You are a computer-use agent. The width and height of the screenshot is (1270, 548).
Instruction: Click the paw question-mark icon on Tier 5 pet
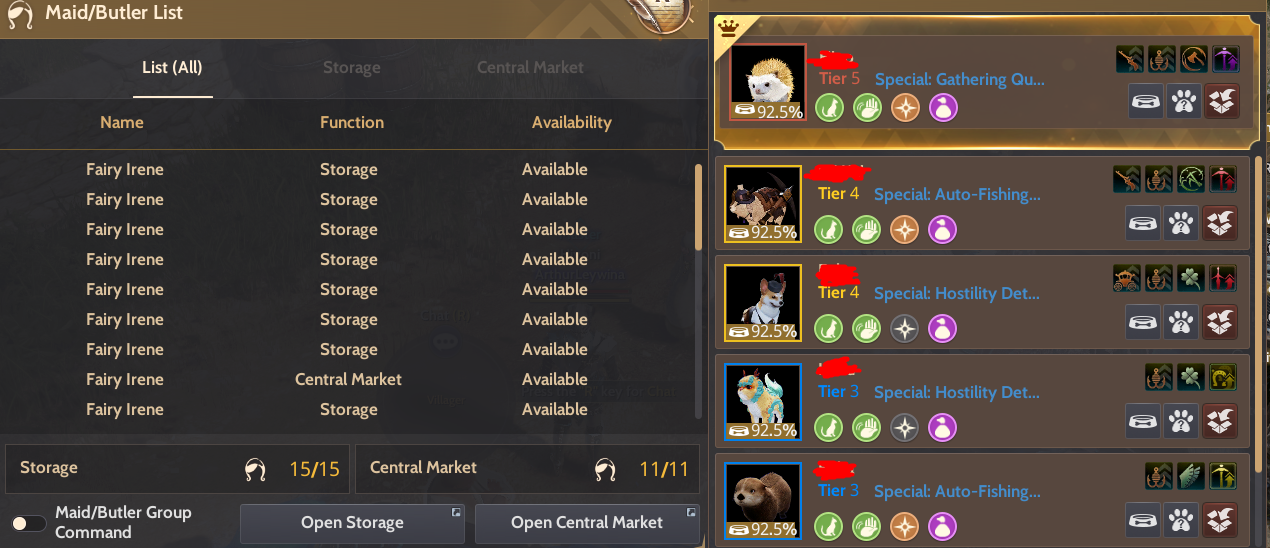point(1183,102)
